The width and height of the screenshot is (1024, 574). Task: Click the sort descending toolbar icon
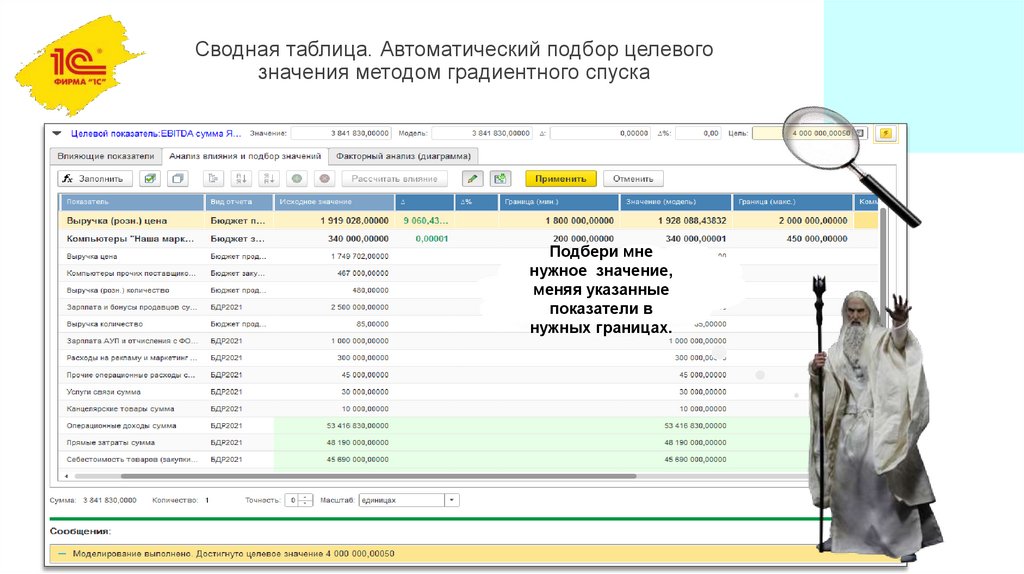[268, 179]
